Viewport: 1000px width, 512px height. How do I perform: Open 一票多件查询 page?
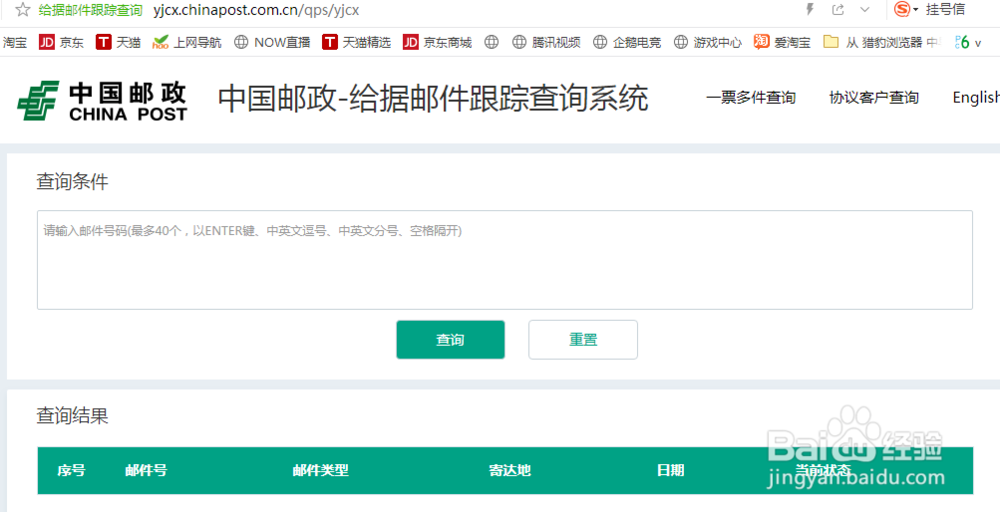tap(751, 98)
